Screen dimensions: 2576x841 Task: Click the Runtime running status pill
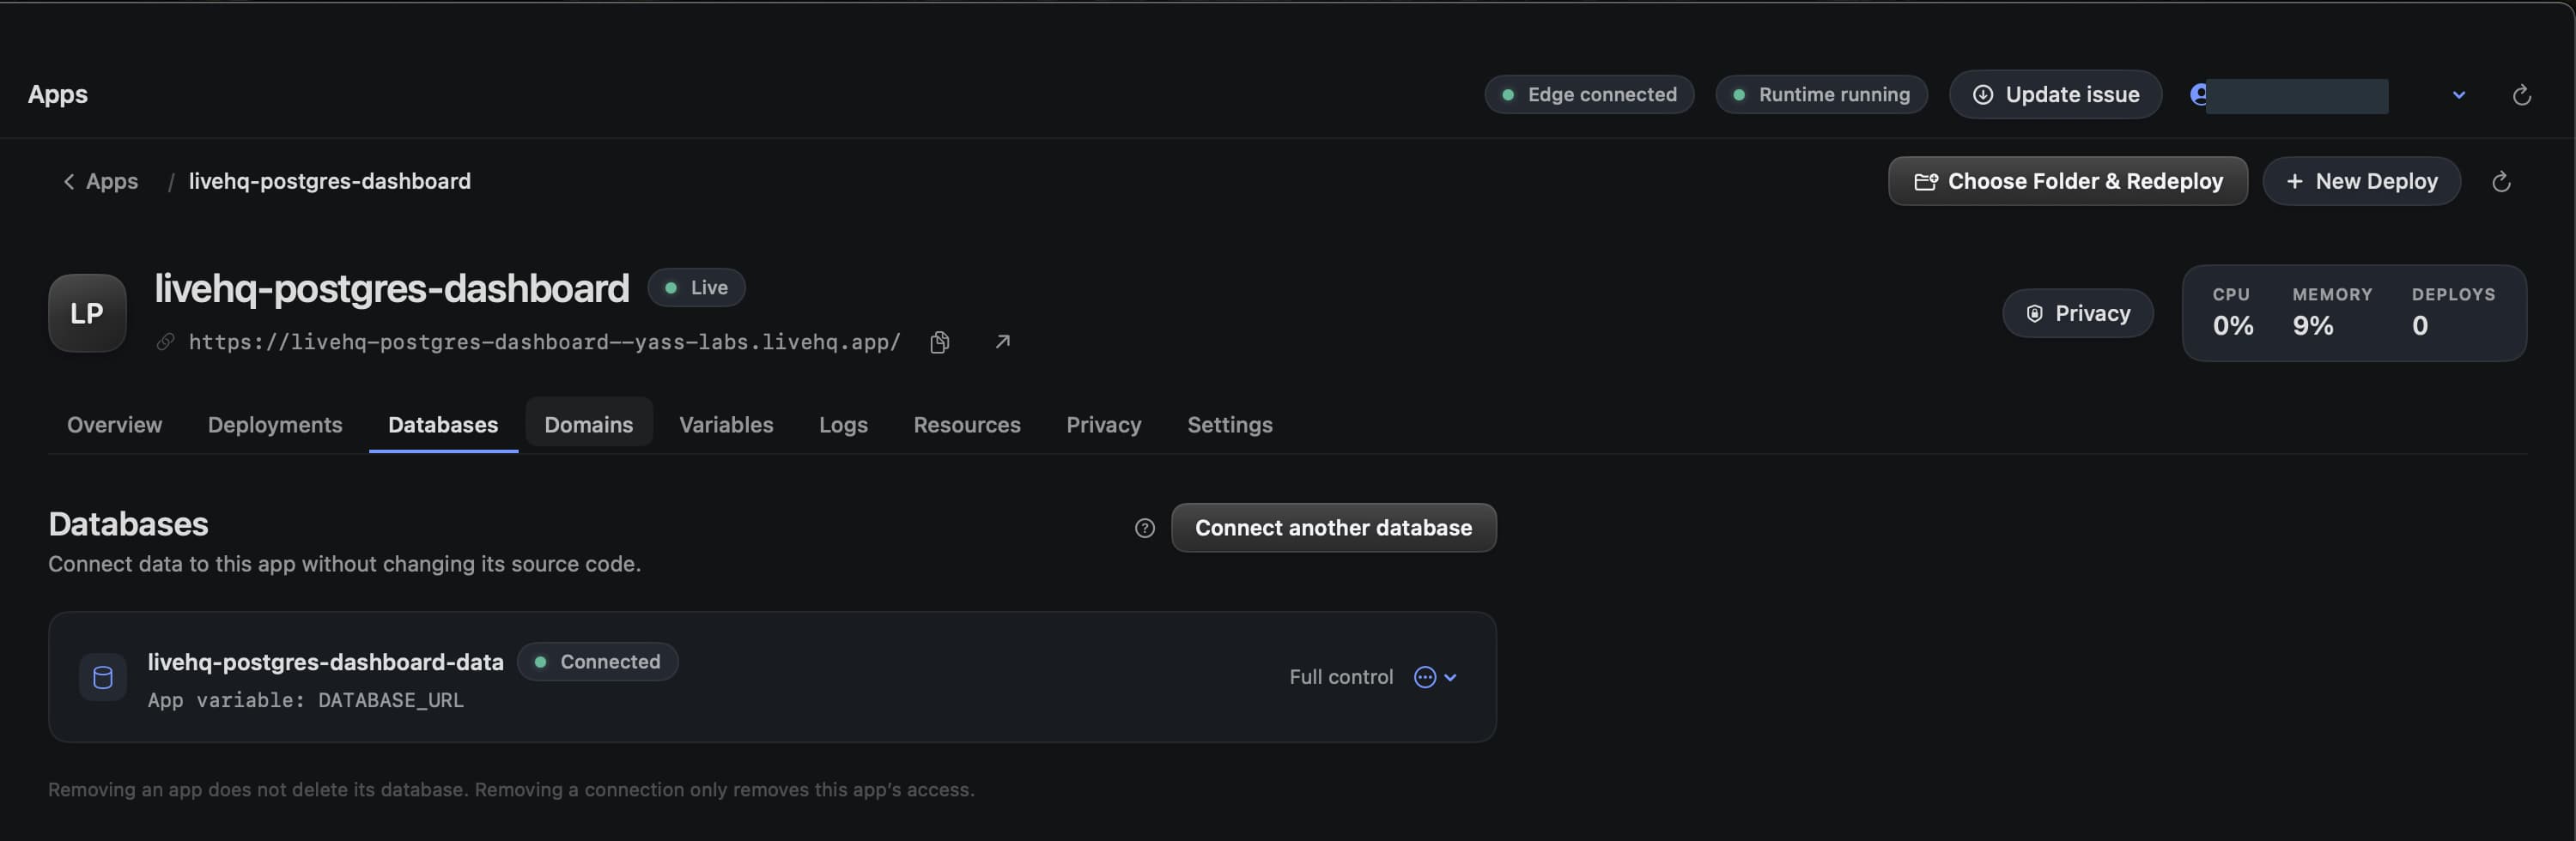coord(1821,95)
